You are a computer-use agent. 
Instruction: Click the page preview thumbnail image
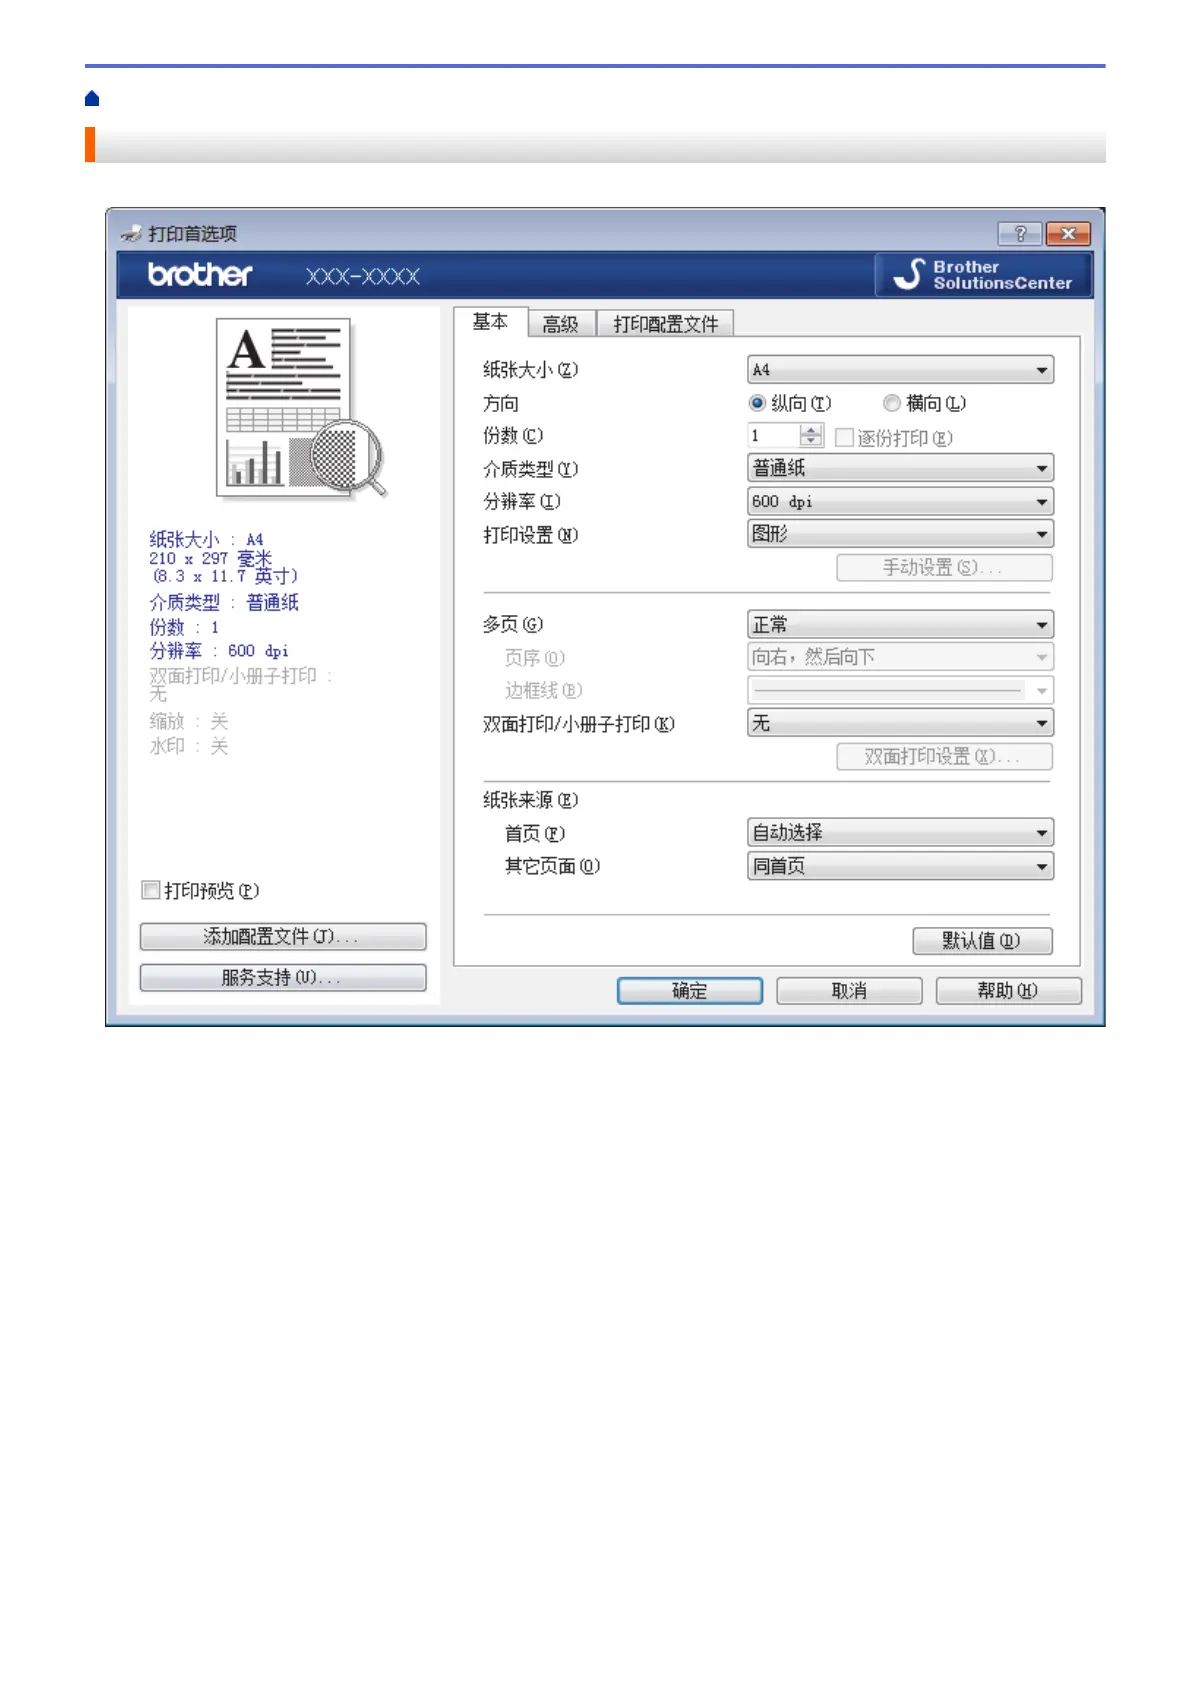tap(299, 407)
